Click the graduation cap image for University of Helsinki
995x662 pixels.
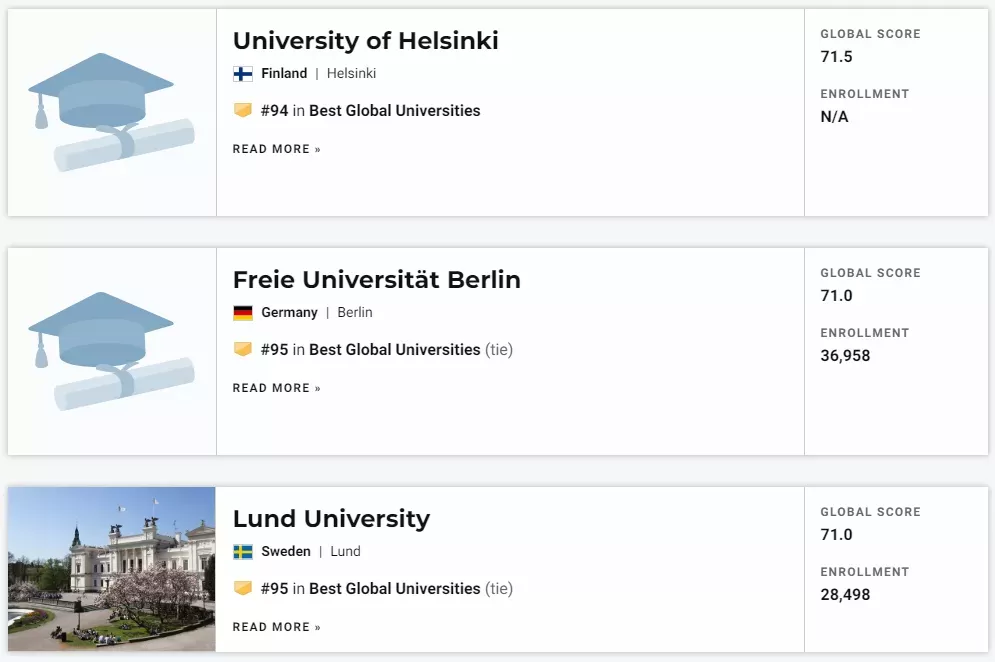[112, 112]
